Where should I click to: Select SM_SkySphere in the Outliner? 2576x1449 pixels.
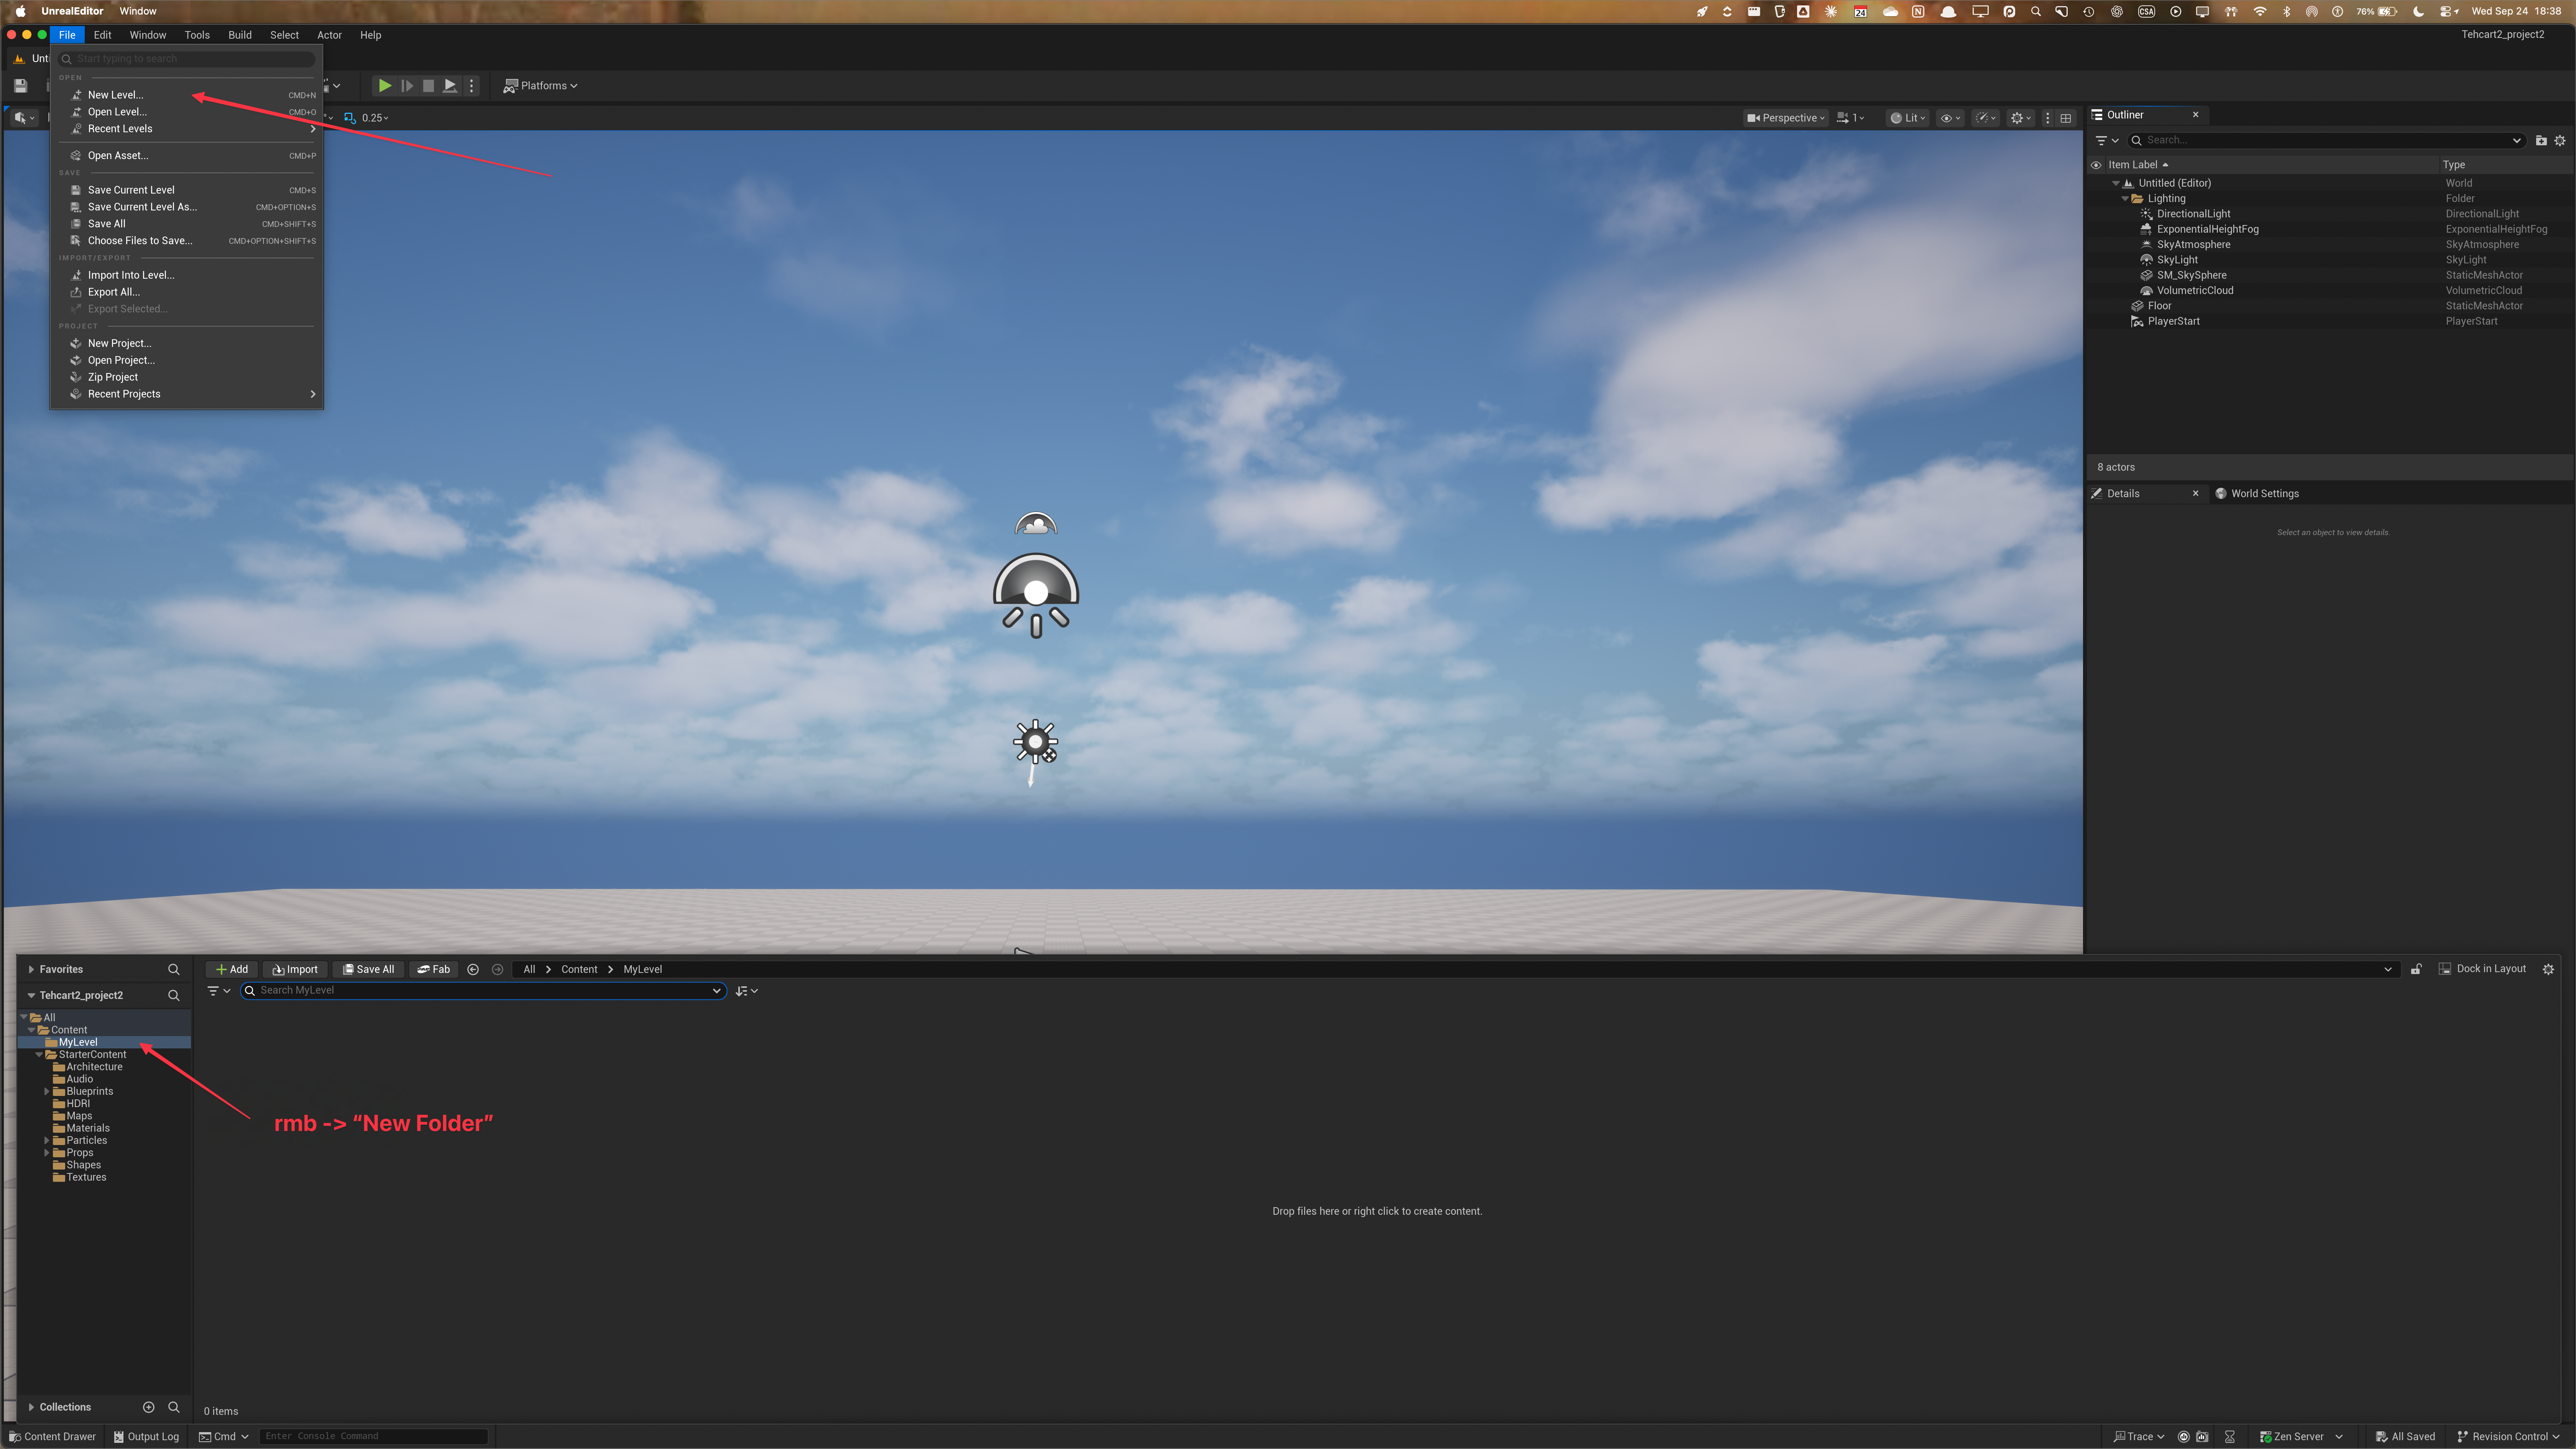[2191, 275]
